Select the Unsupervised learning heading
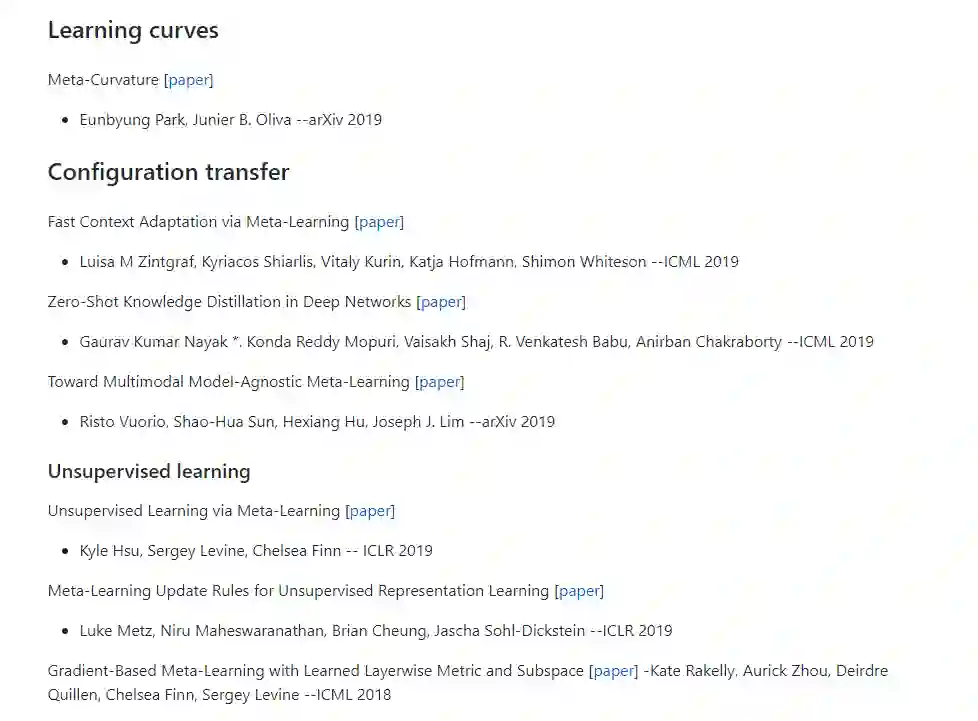The width and height of the screenshot is (978, 721). pyautogui.click(x=149, y=471)
